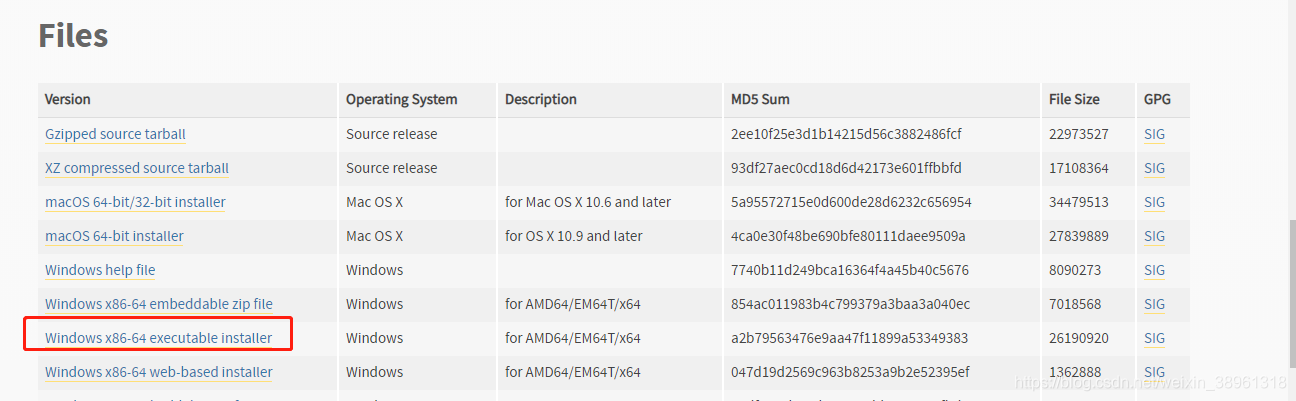Screen dimensions: 1296x401
Task: Select 'Source release' in XZ tarball row
Action: pos(392,168)
